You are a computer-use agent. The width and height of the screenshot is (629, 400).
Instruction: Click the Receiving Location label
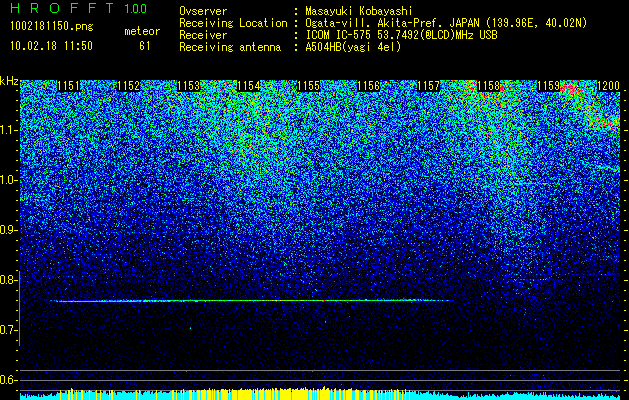point(233,23)
